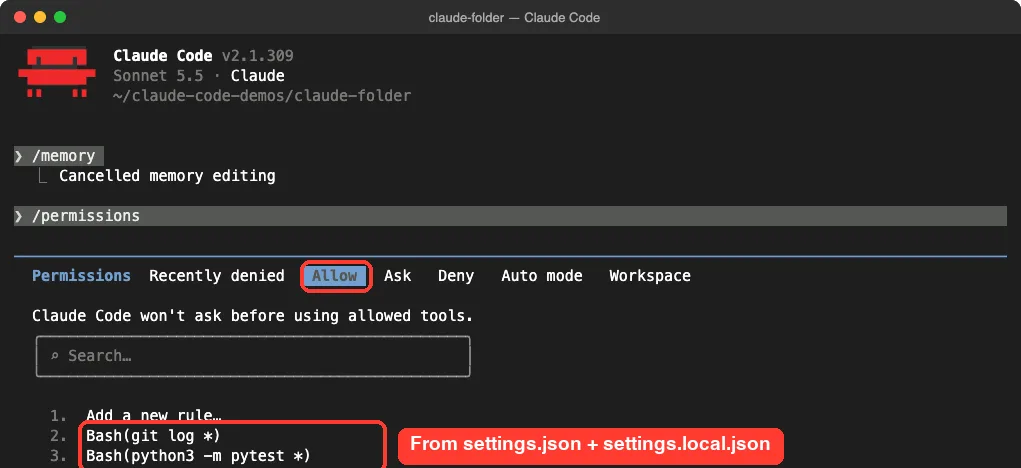Close the terminal window with red button

[x=20, y=18]
